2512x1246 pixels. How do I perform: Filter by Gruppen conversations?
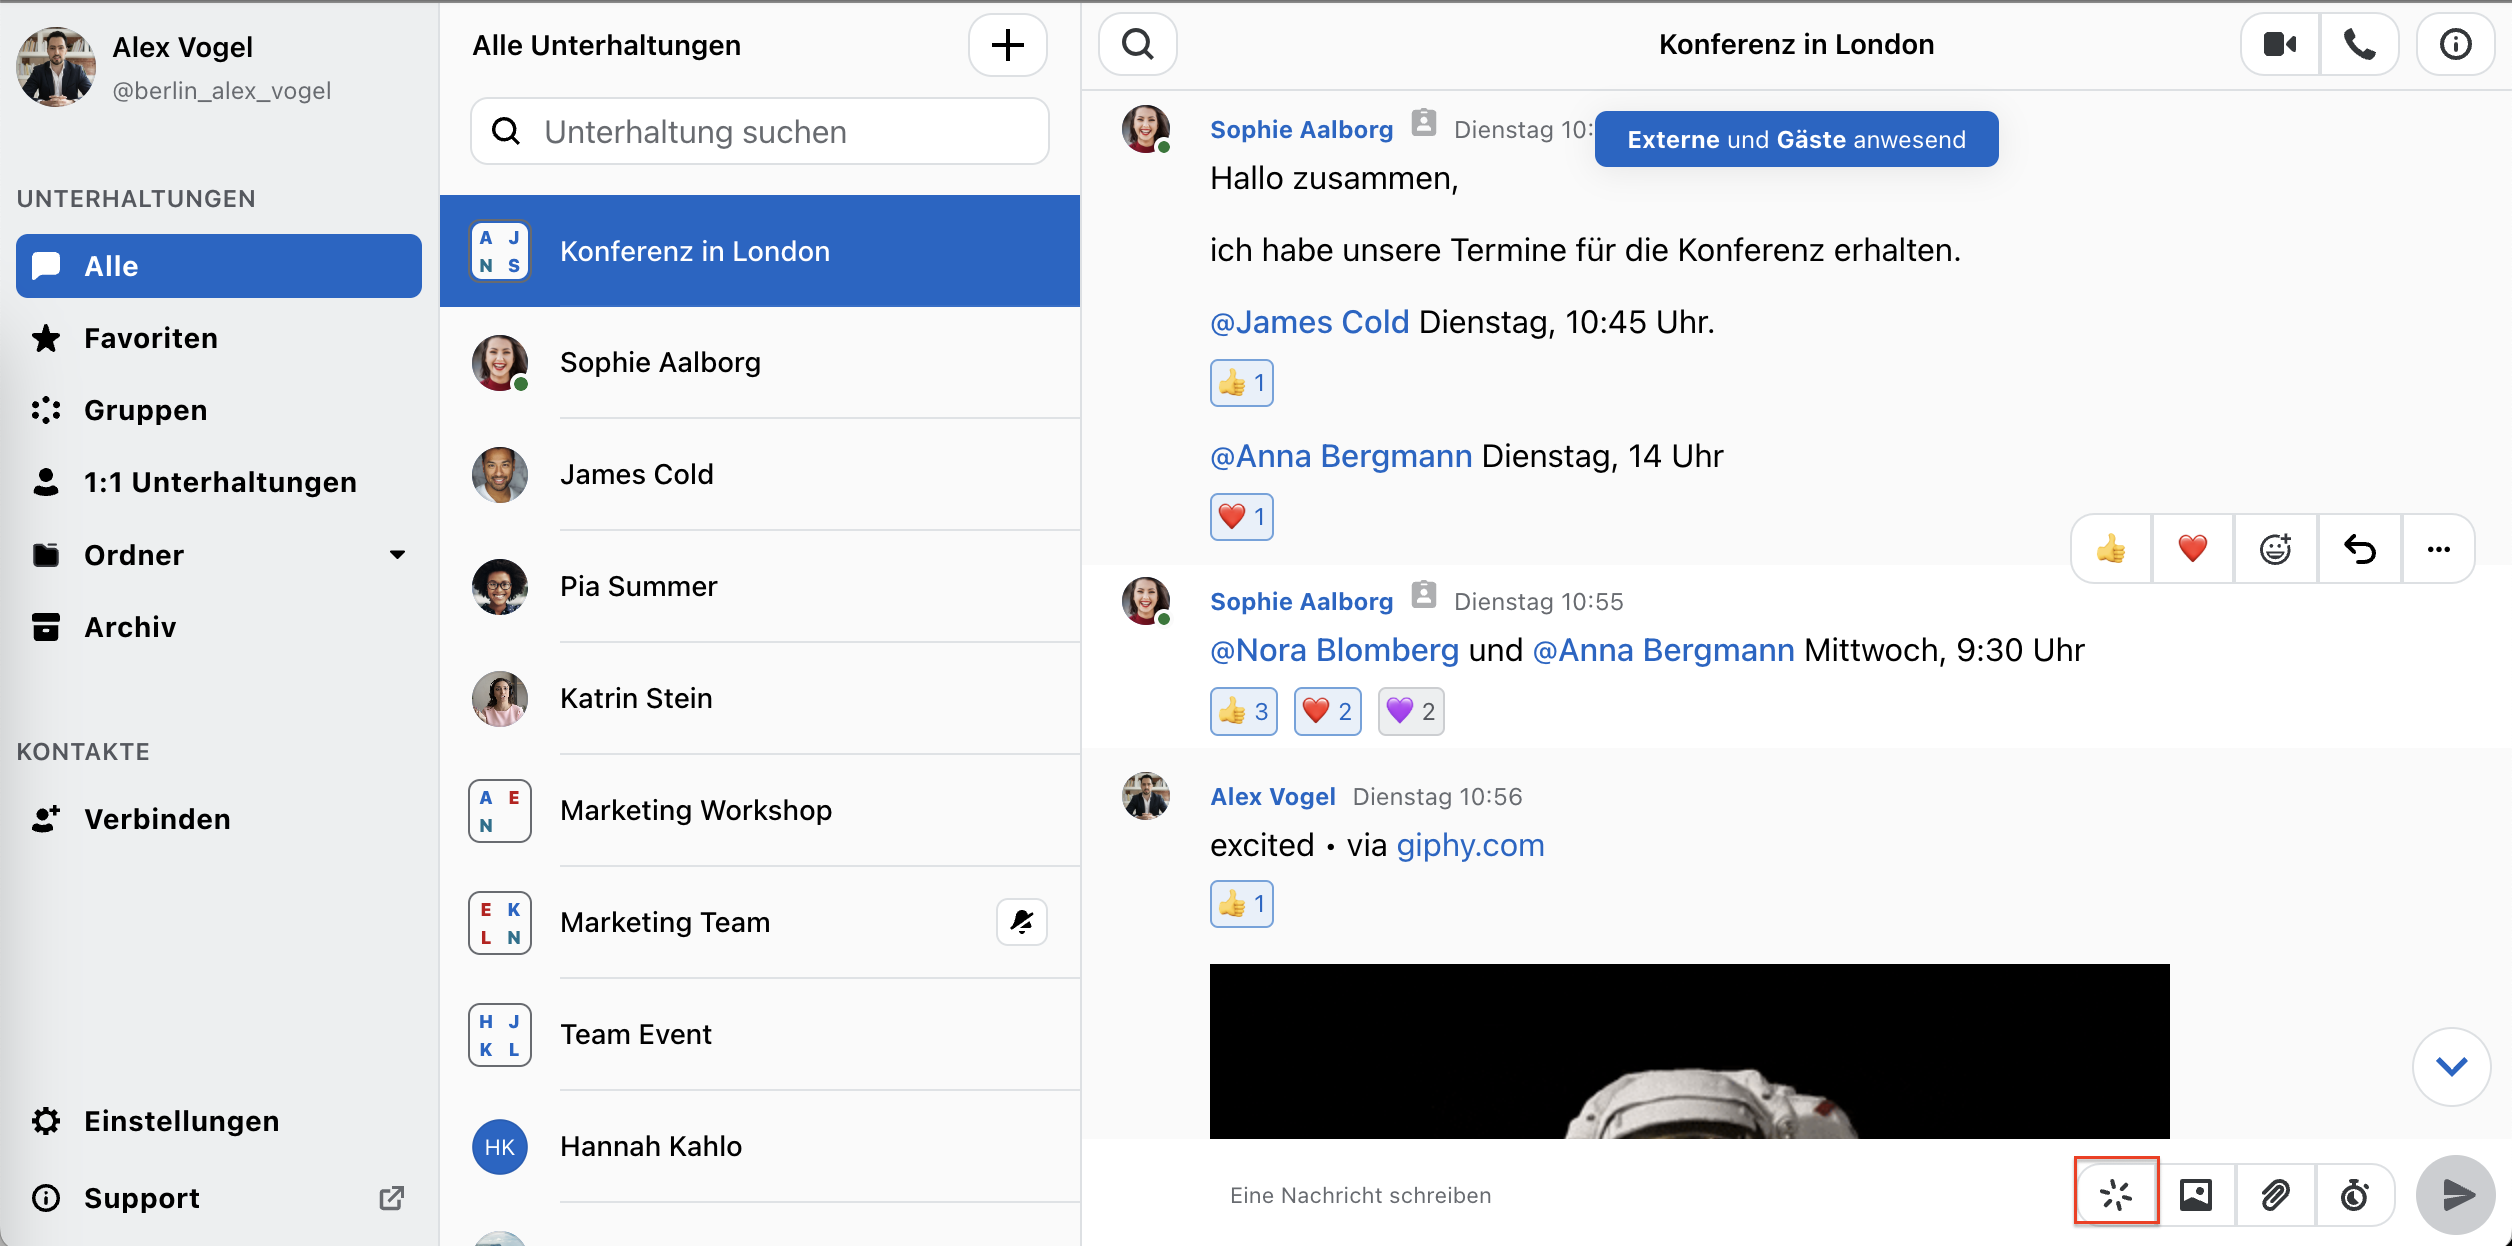218,410
